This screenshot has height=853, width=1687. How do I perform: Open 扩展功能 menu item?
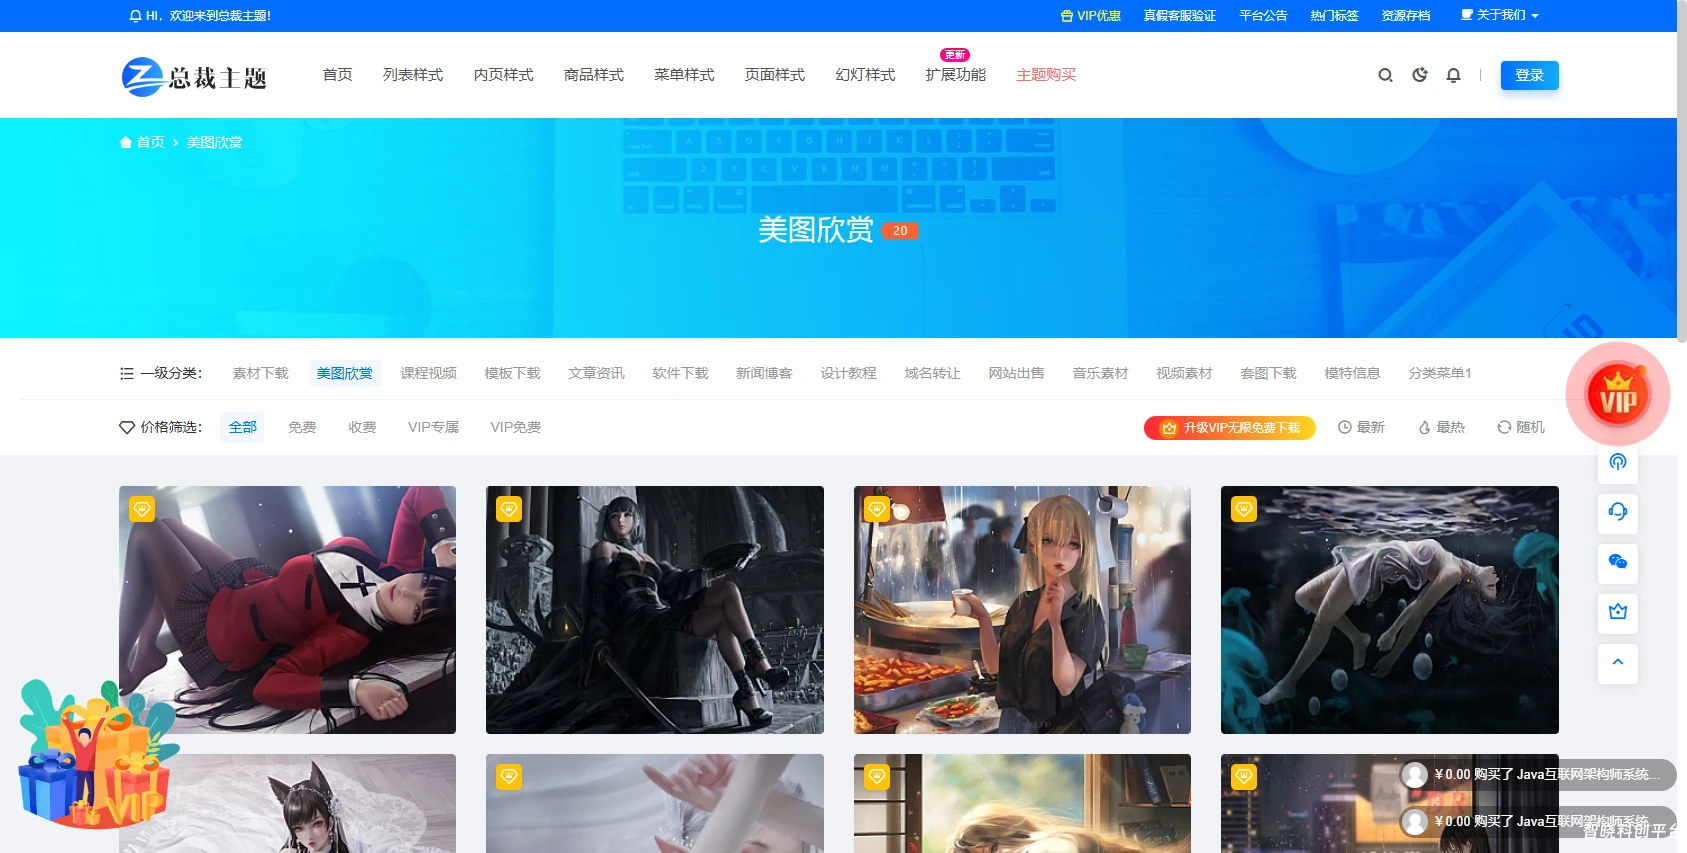956,75
